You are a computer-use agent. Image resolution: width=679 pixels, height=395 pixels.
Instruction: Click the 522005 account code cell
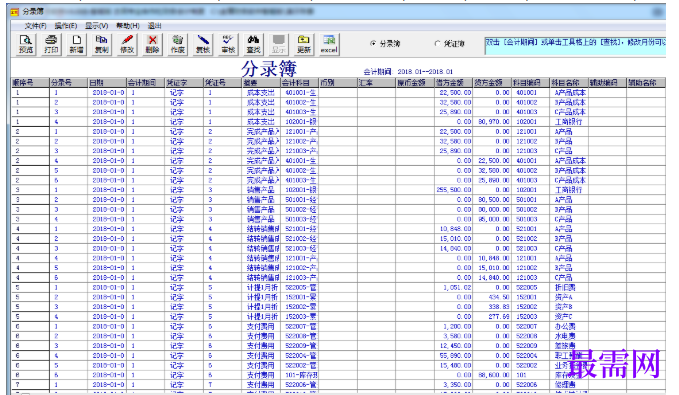point(530,287)
